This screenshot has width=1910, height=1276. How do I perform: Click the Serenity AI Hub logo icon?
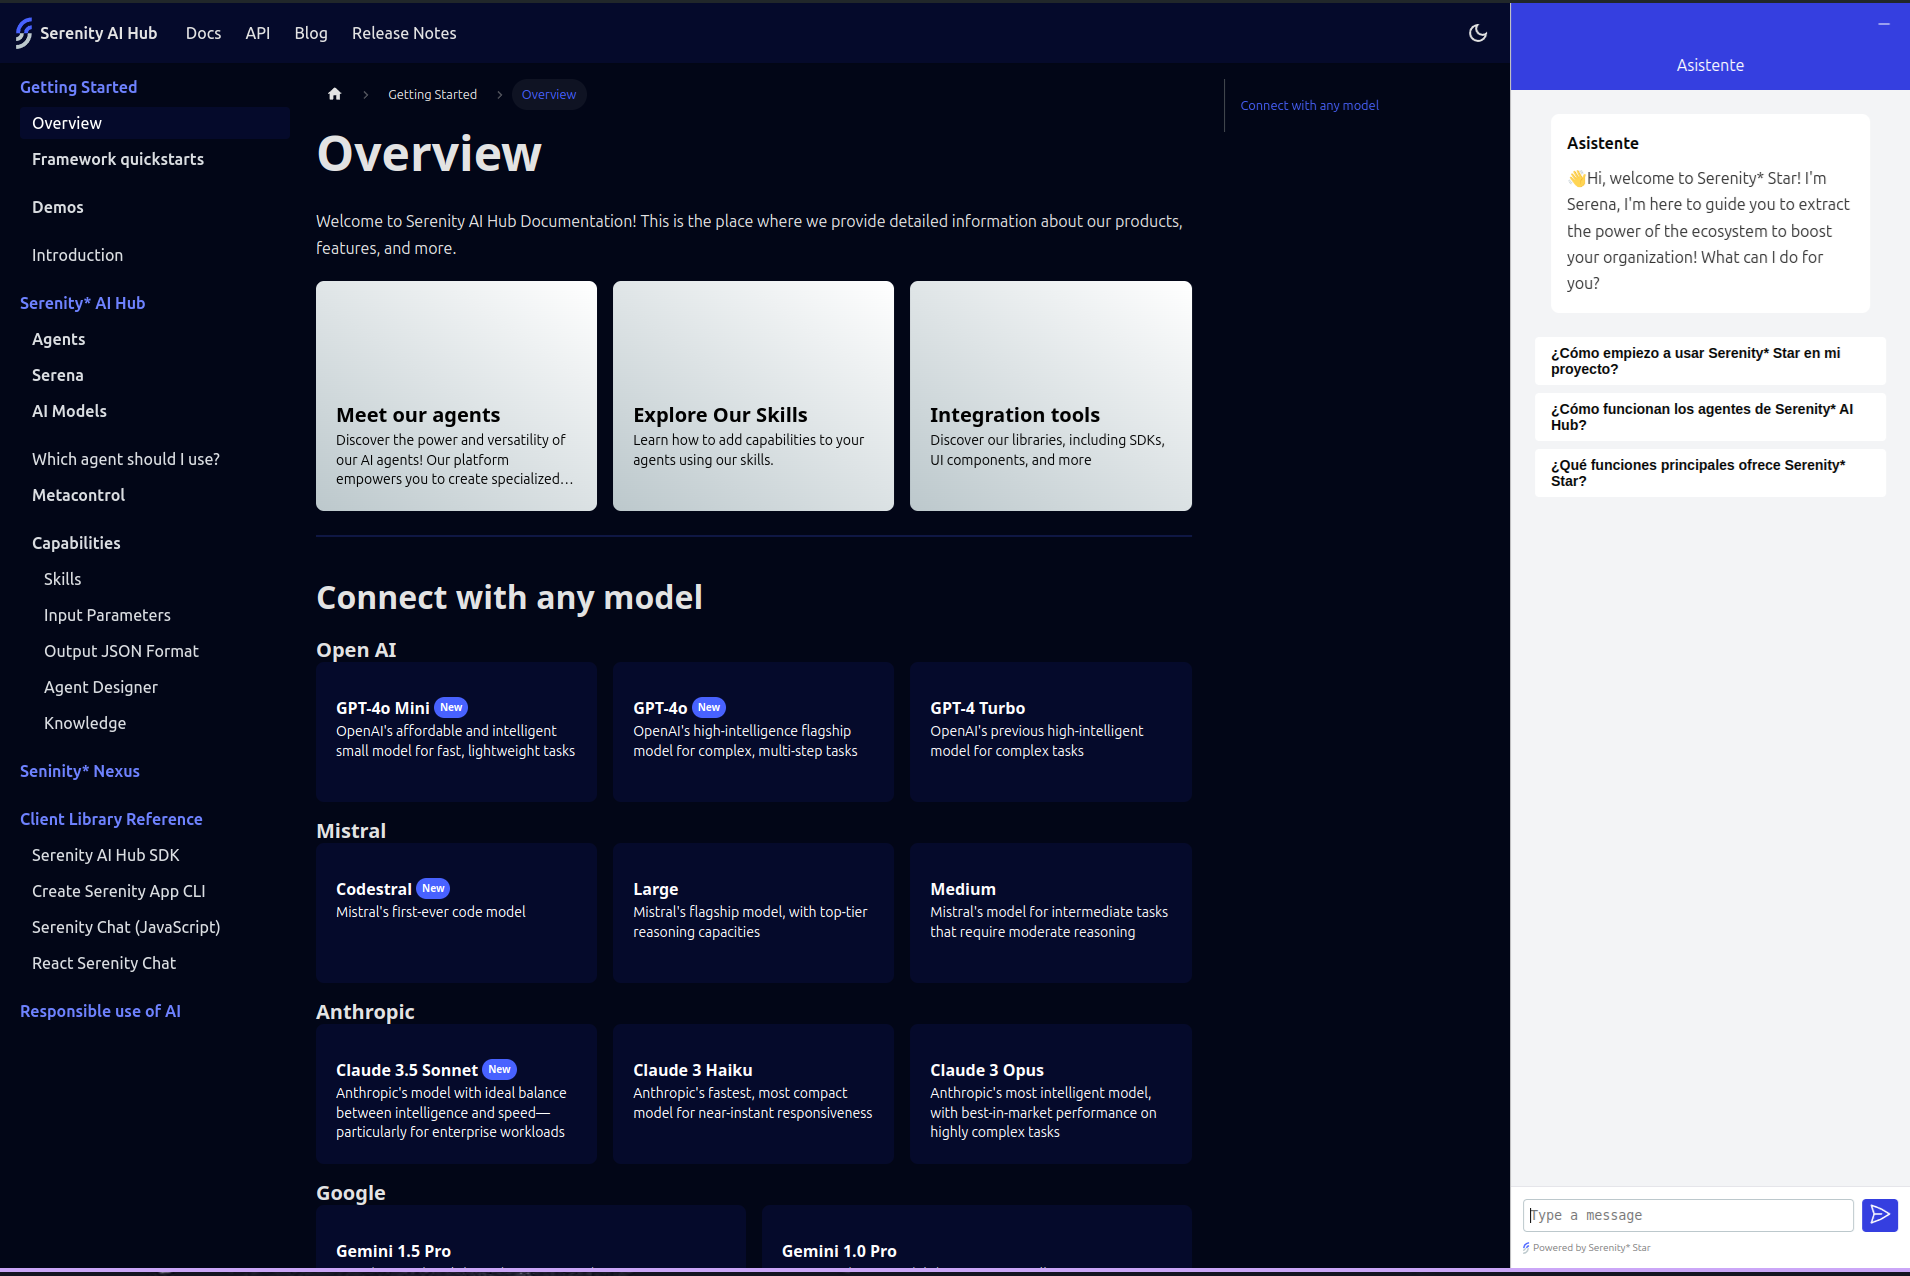(24, 33)
